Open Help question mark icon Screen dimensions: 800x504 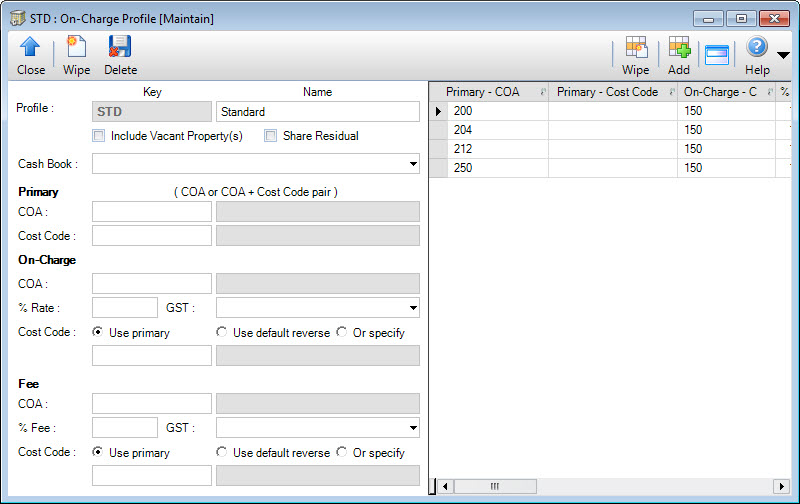click(757, 47)
